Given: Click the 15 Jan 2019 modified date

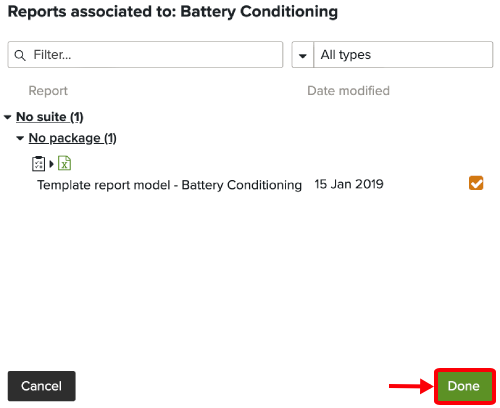Looking at the screenshot, I should tap(349, 184).
